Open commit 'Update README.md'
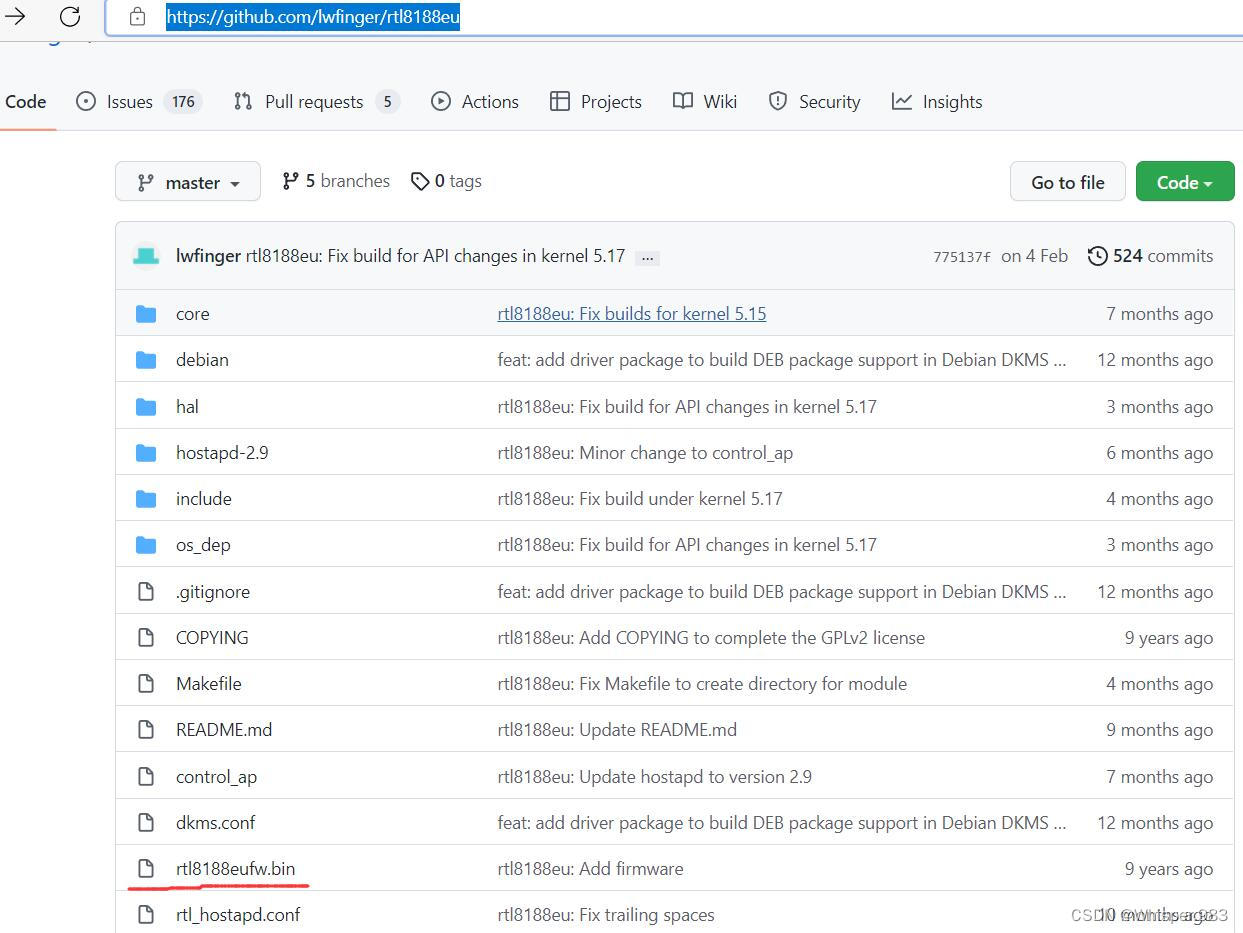The height and width of the screenshot is (933, 1243). [x=617, y=730]
